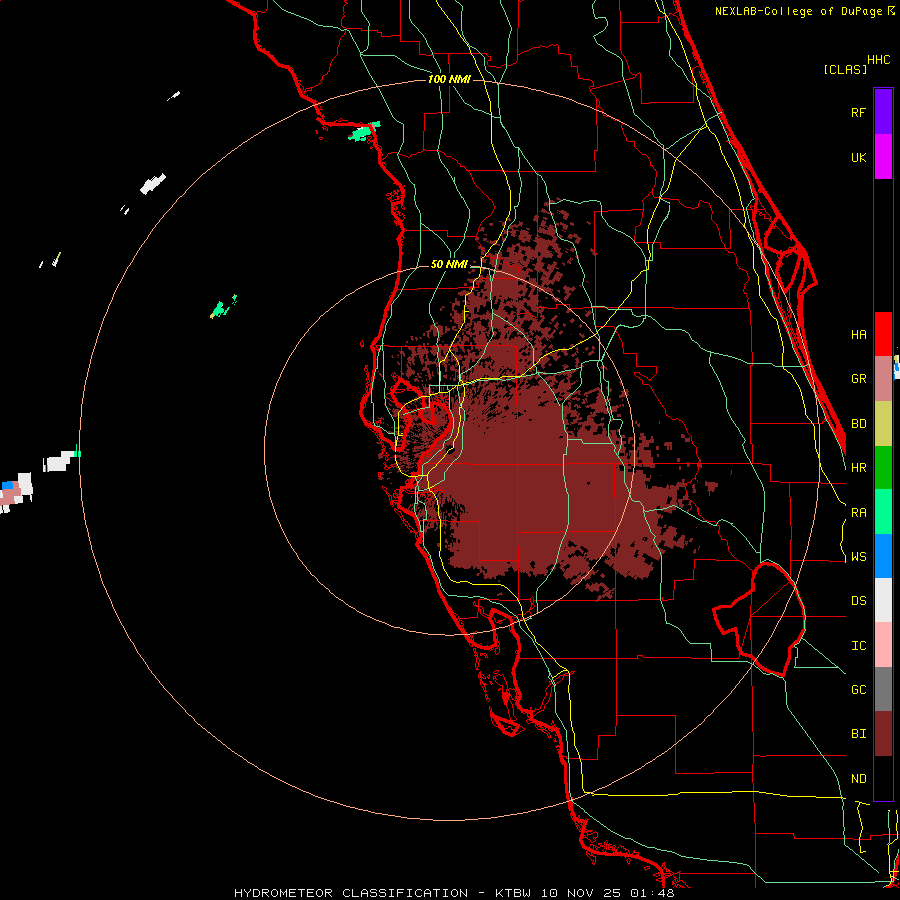Click the BI legend label
This screenshot has height=900, width=900.
click(x=858, y=734)
